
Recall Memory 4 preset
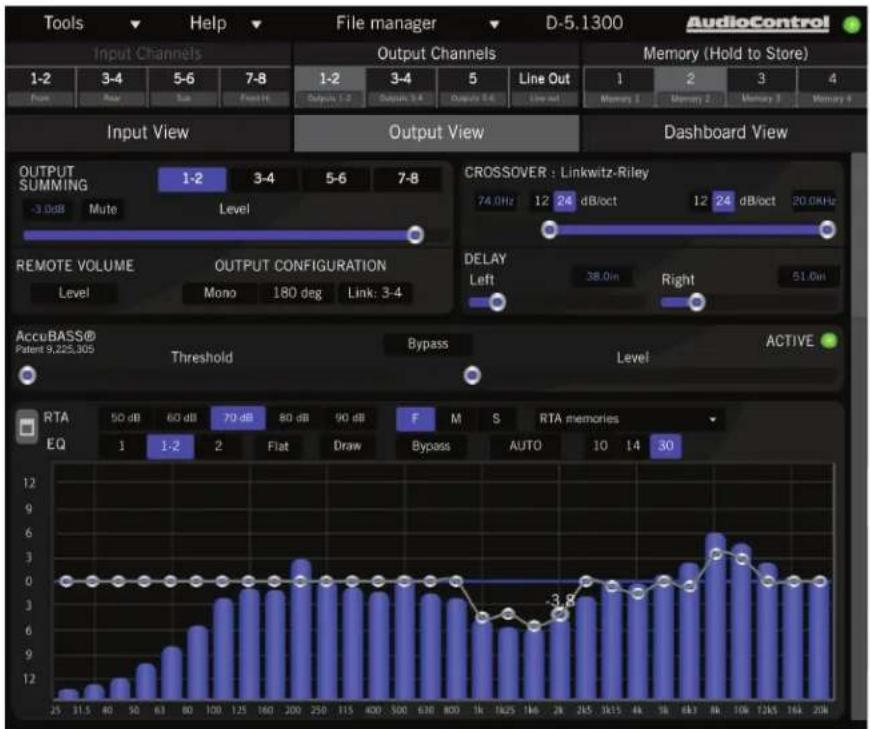pyautogui.click(x=832, y=86)
